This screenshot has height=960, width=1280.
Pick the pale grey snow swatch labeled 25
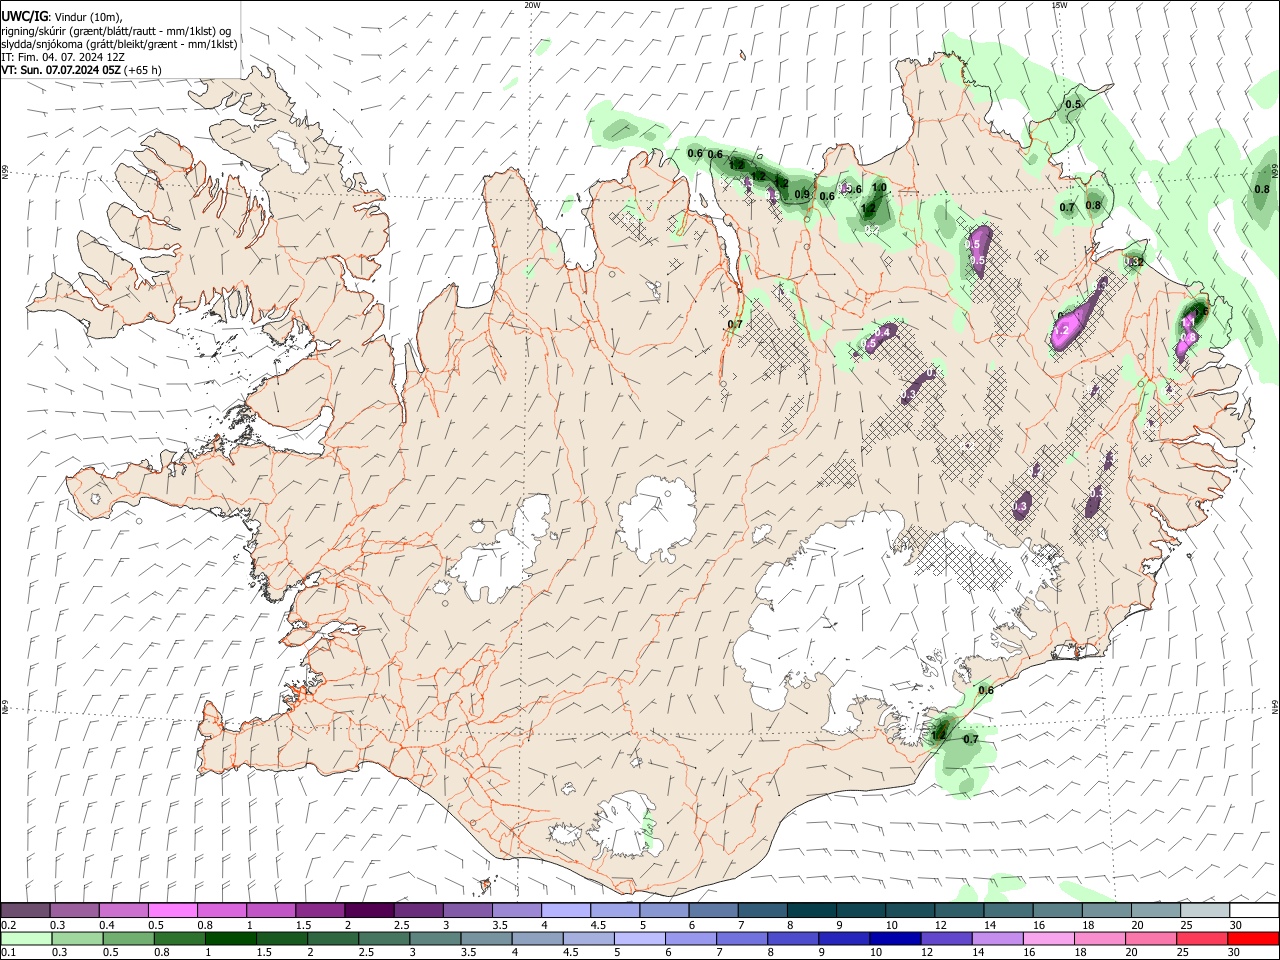[x=1203, y=911]
